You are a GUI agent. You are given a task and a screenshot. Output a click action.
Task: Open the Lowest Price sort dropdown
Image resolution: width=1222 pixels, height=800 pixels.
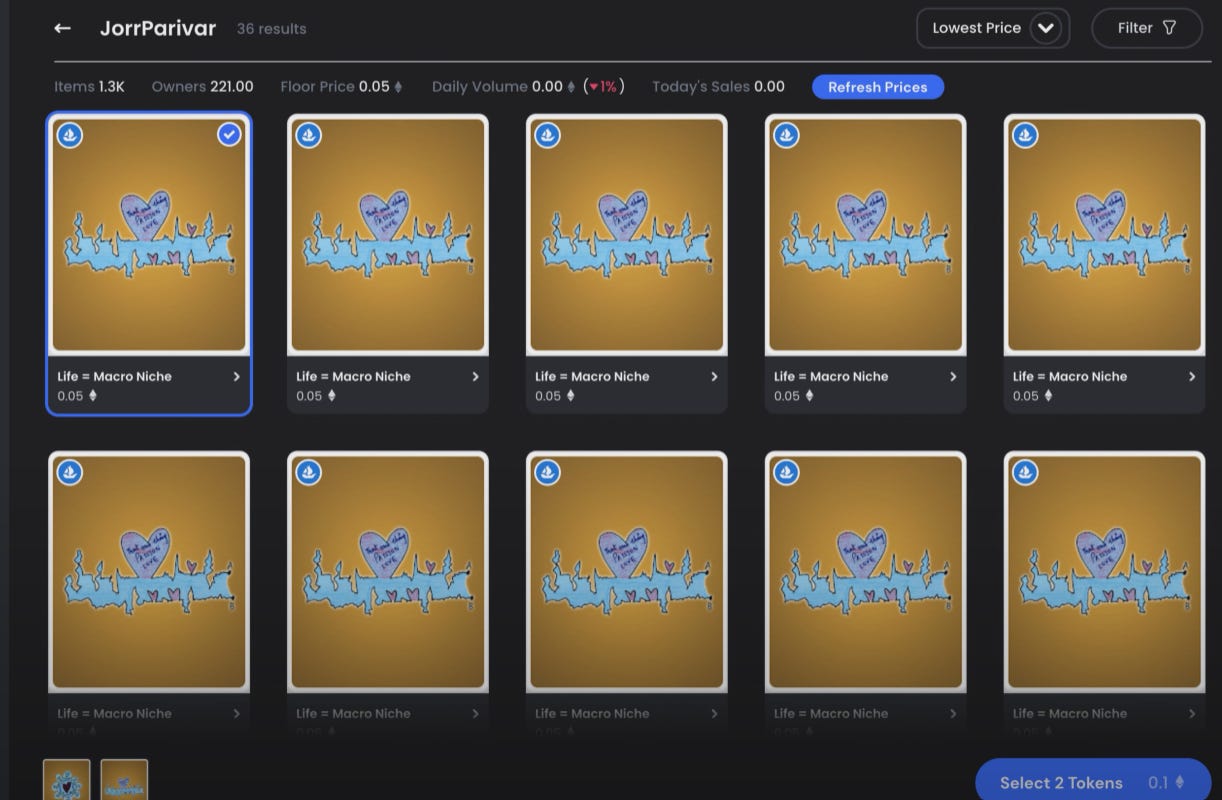[x=993, y=28]
